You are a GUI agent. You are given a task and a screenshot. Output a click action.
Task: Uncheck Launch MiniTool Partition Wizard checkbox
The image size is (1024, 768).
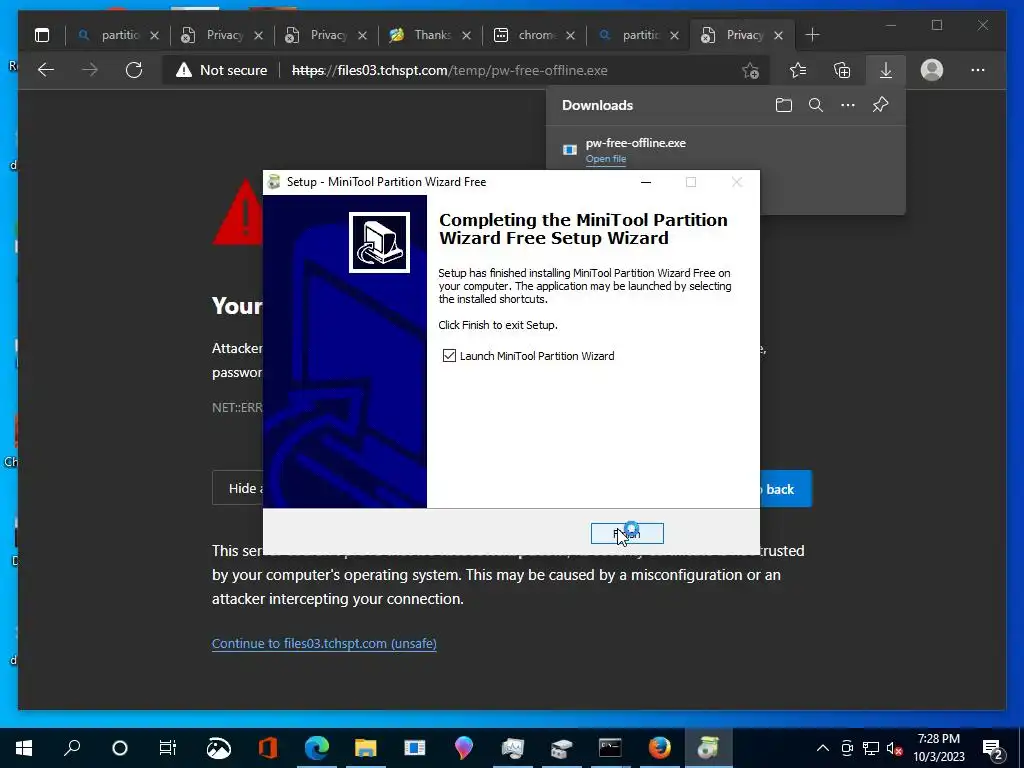tap(449, 356)
